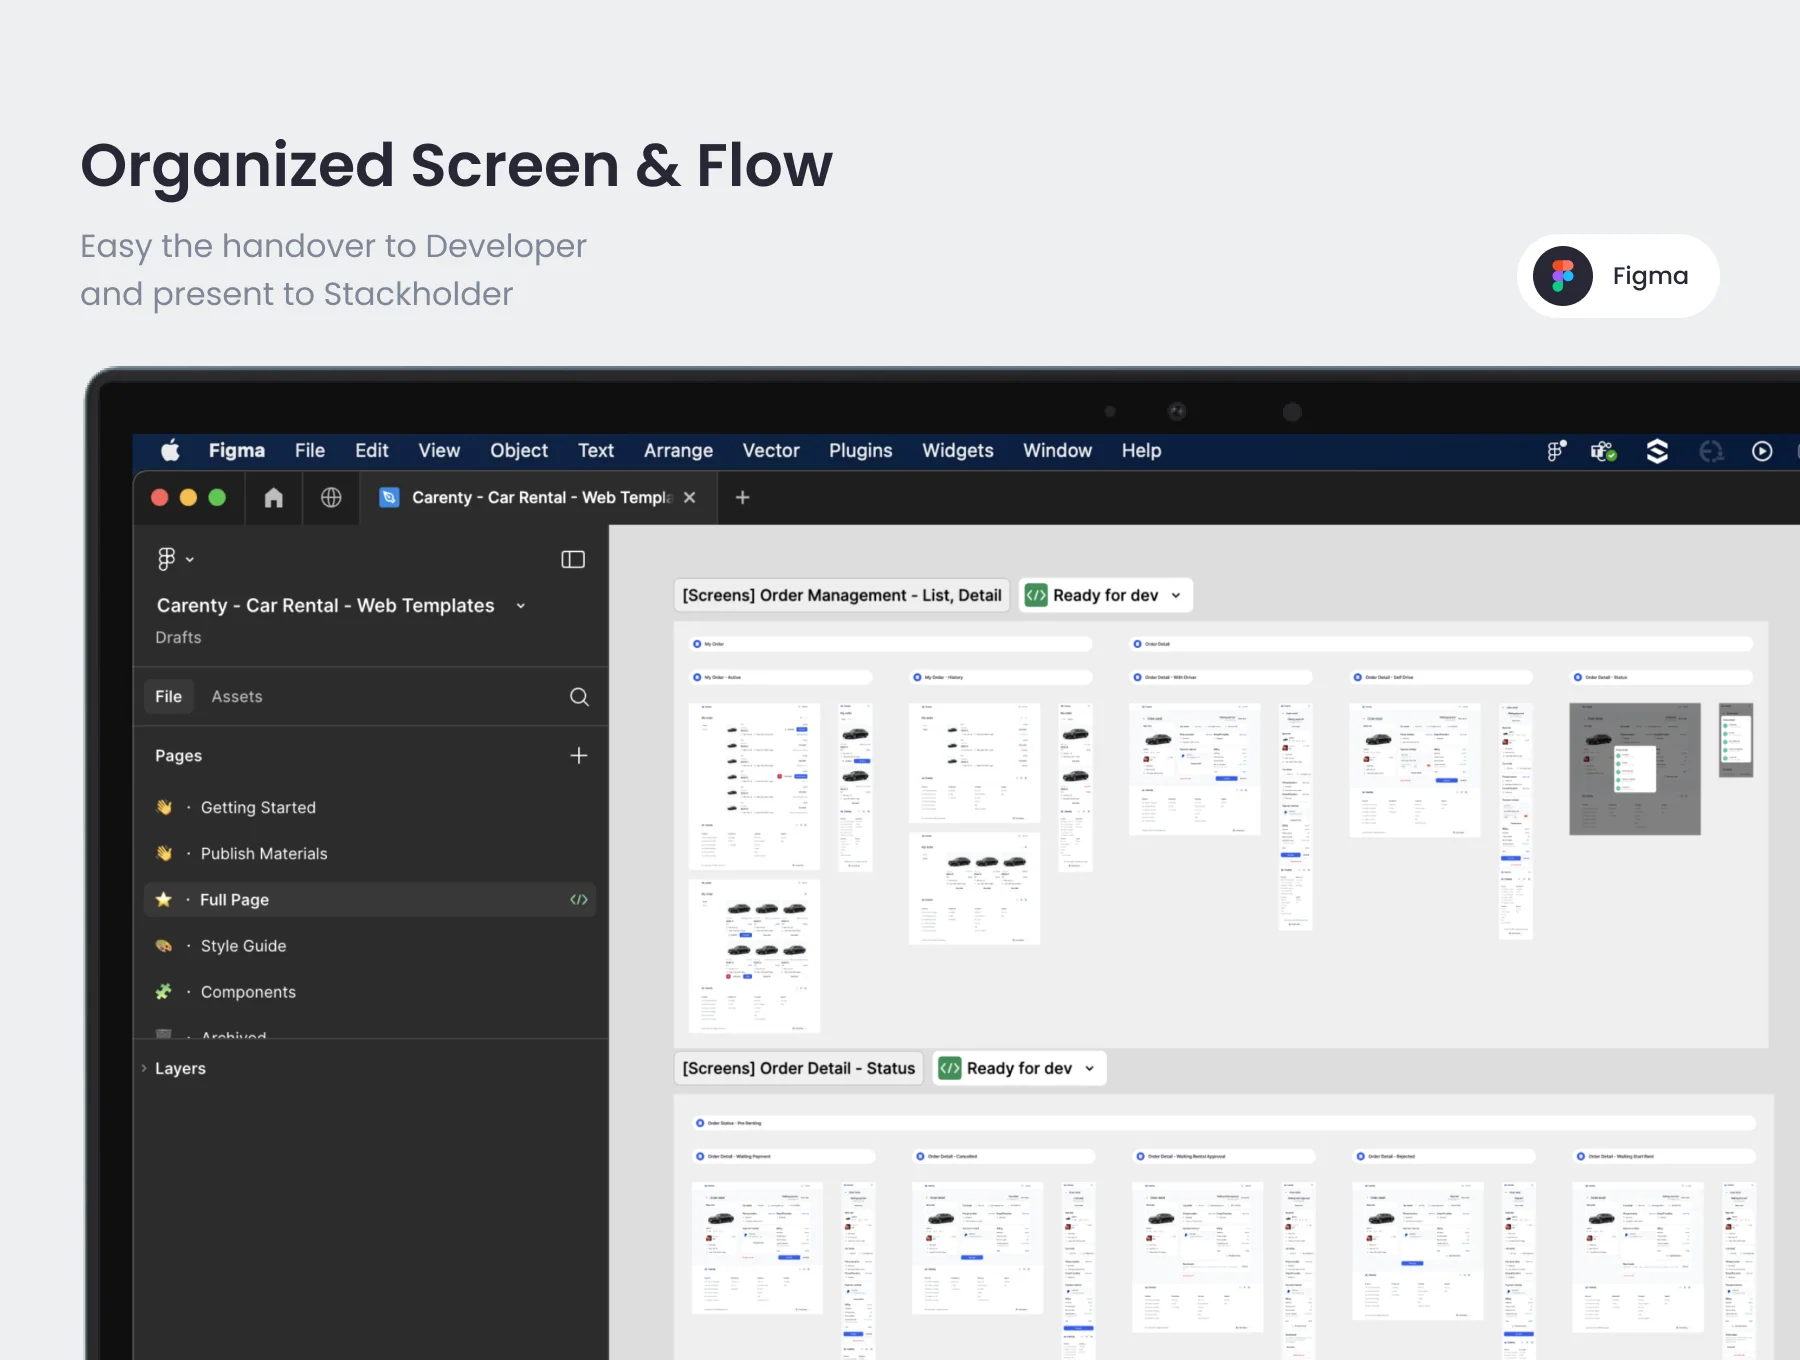The height and width of the screenshot is (1360, 1800).
Task: Open the Object menu
Action: pyautogui.click(x=519, y=451)
